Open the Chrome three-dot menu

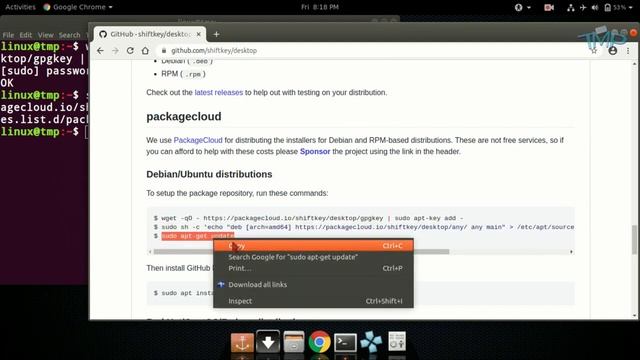628,51
